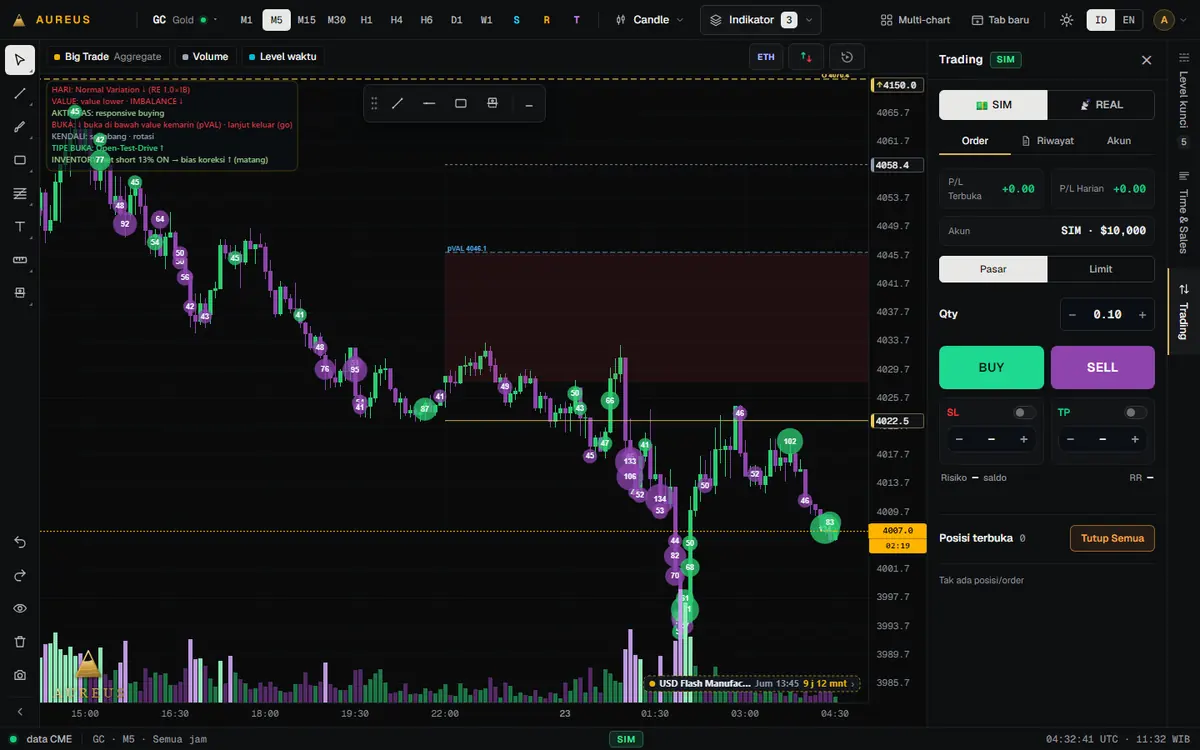Select the Limit order type
Viewport: 1200px width, 750px height.
pos(1101,269)
